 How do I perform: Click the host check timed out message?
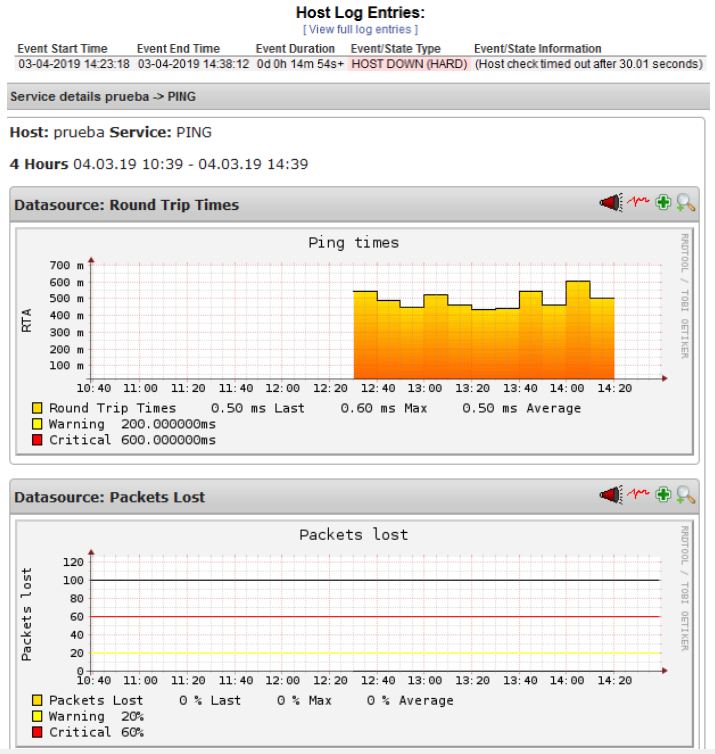pyautogui.click(x=588, y=64)
